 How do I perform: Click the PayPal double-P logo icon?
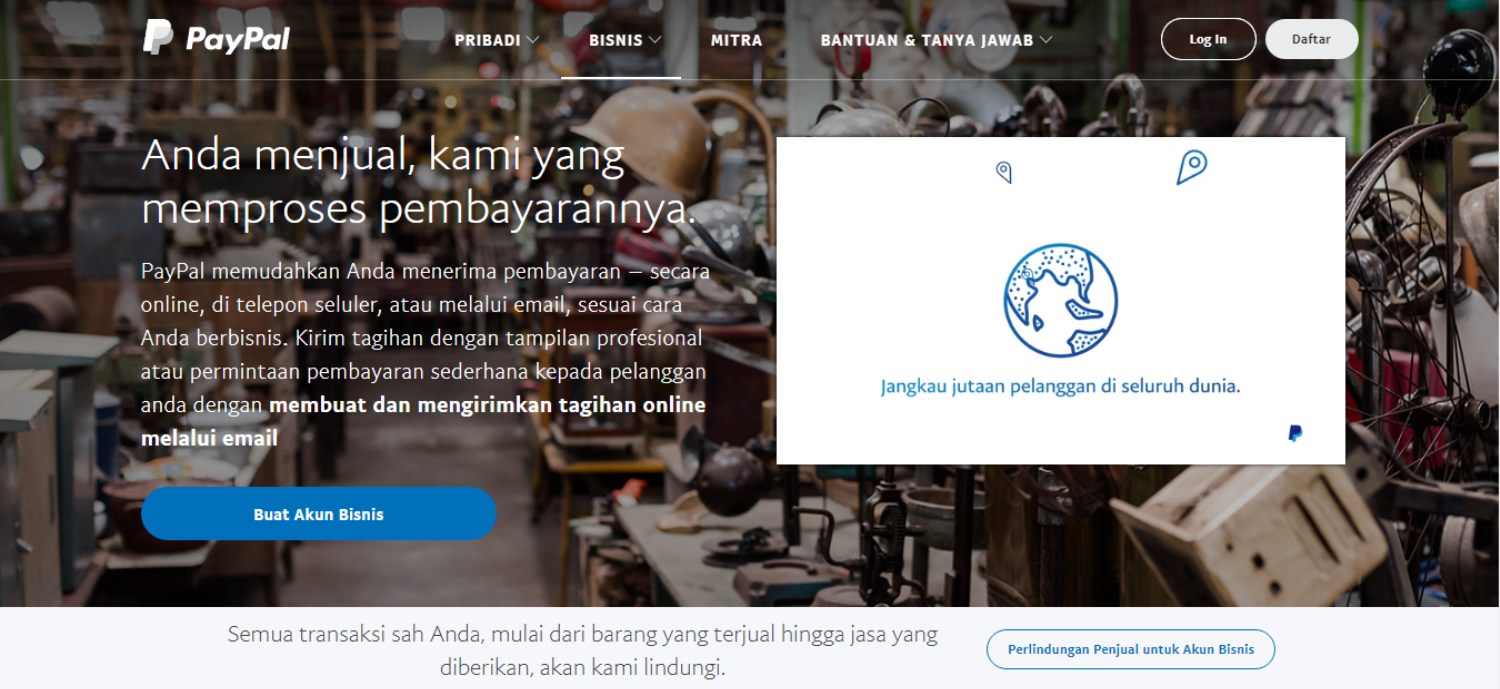(158, 37)
